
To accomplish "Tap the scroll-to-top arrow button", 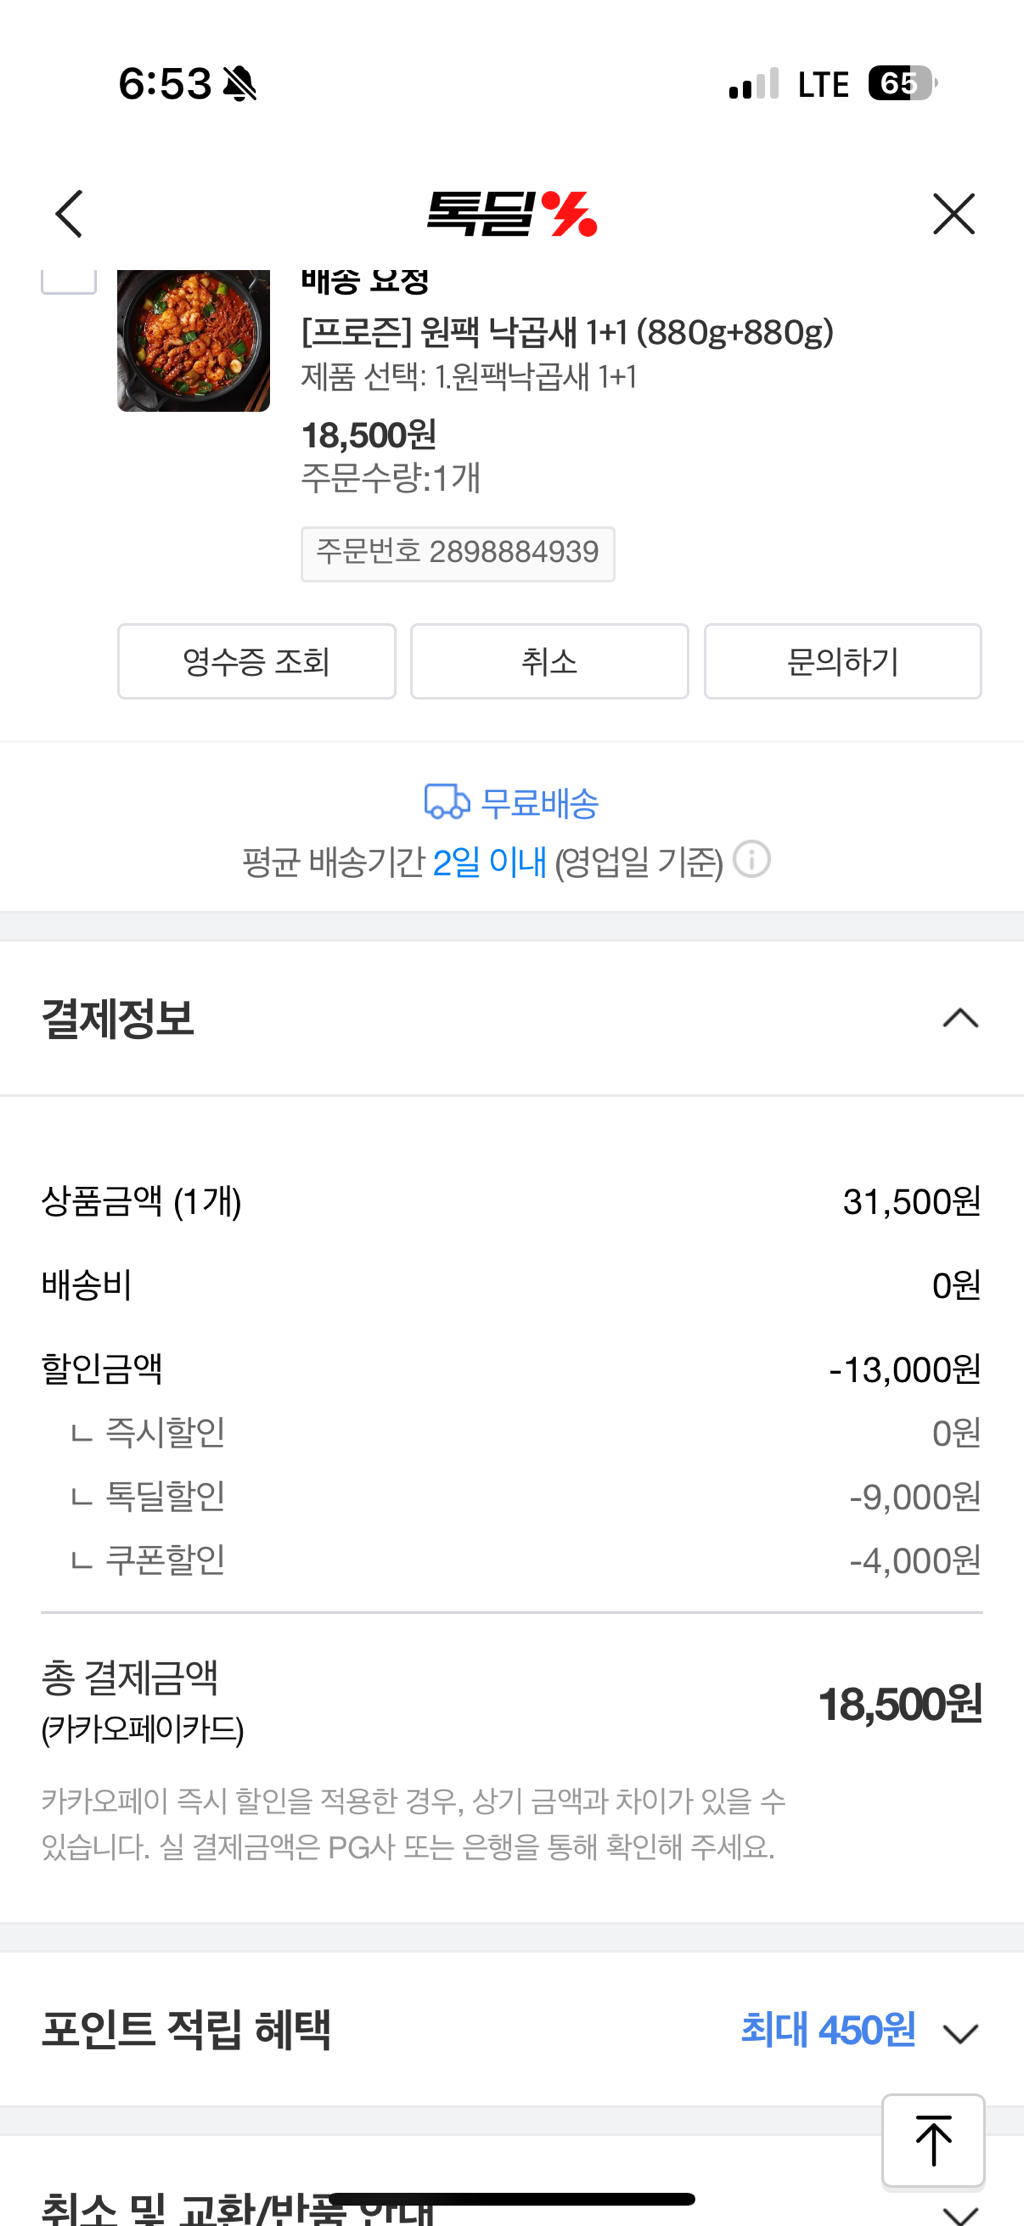I will (x=933, y=2140).
